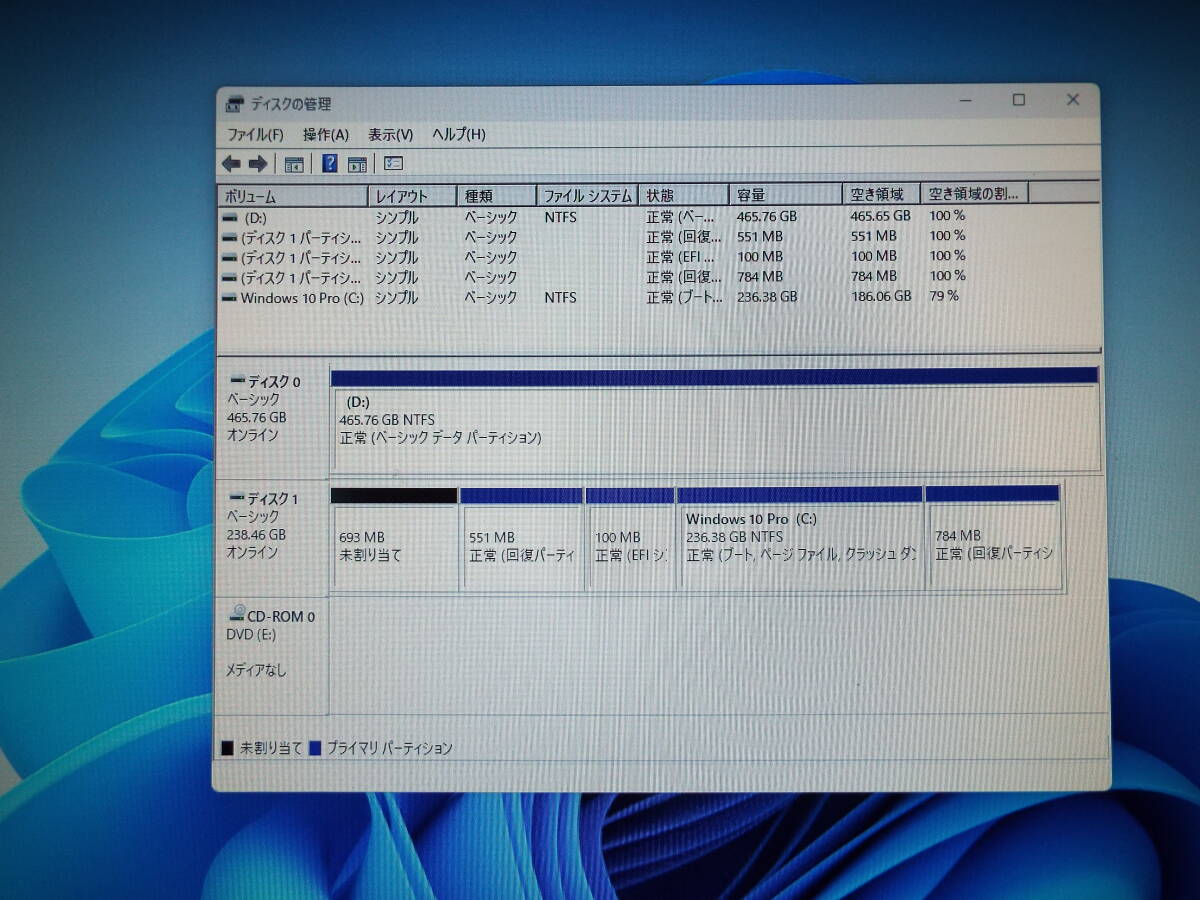The width and height of the screenshot is (1200, 900).
Task: Sort by the ボリューム column header
Action: 293,197
